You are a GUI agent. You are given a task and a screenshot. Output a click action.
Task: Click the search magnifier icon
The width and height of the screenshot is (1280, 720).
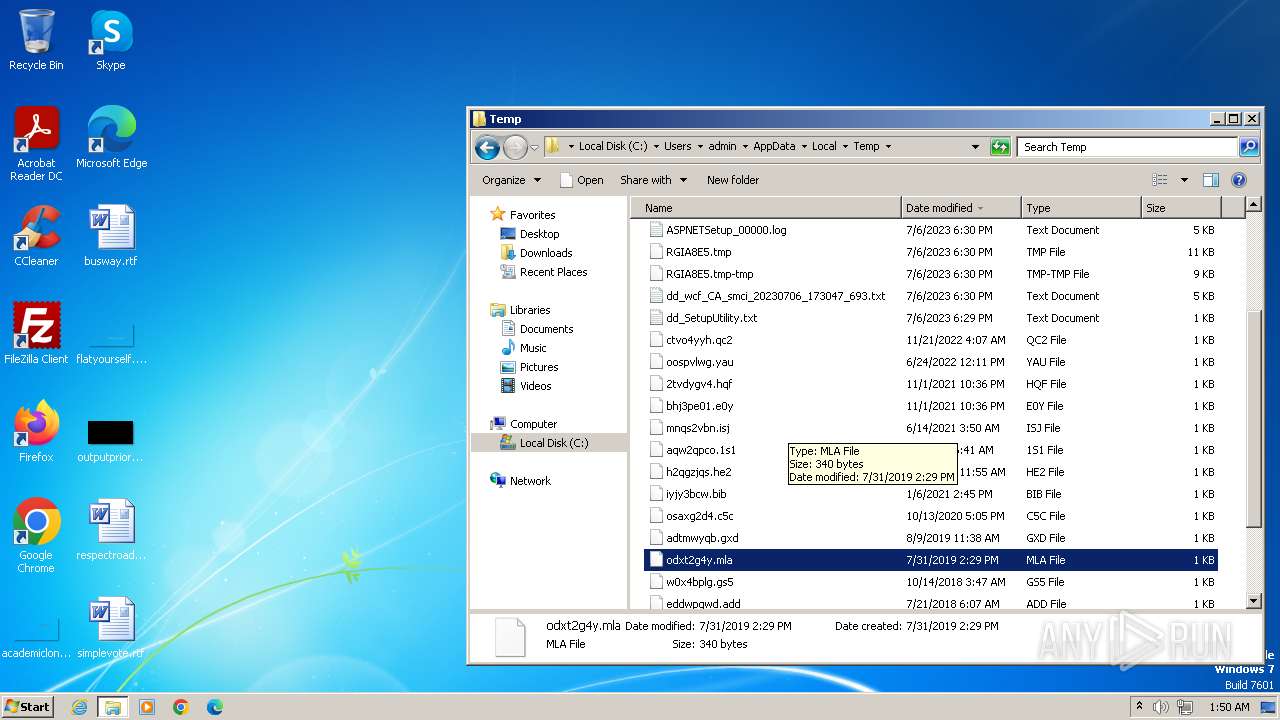[1248, 146]
